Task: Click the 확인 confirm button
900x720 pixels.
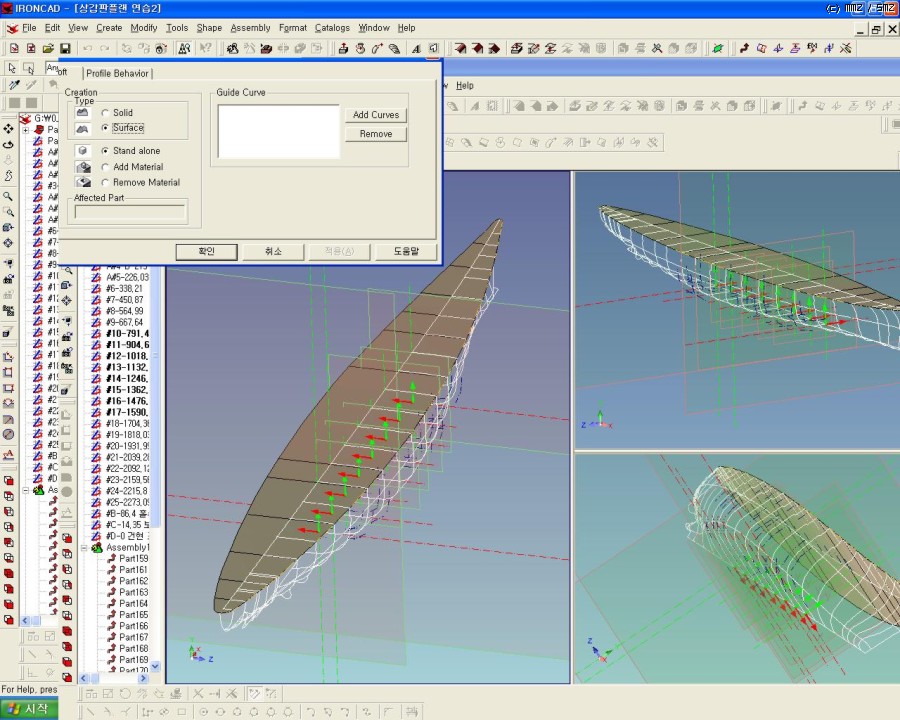Action: pyautogui.click(x=206, y=251)
